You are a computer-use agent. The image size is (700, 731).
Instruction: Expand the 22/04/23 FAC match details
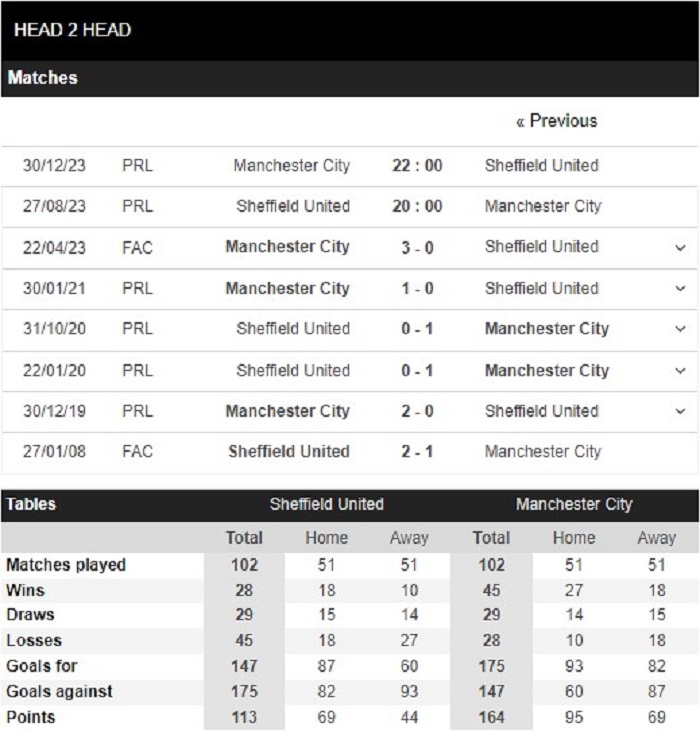pyautogui.click(x=680, y=248)
